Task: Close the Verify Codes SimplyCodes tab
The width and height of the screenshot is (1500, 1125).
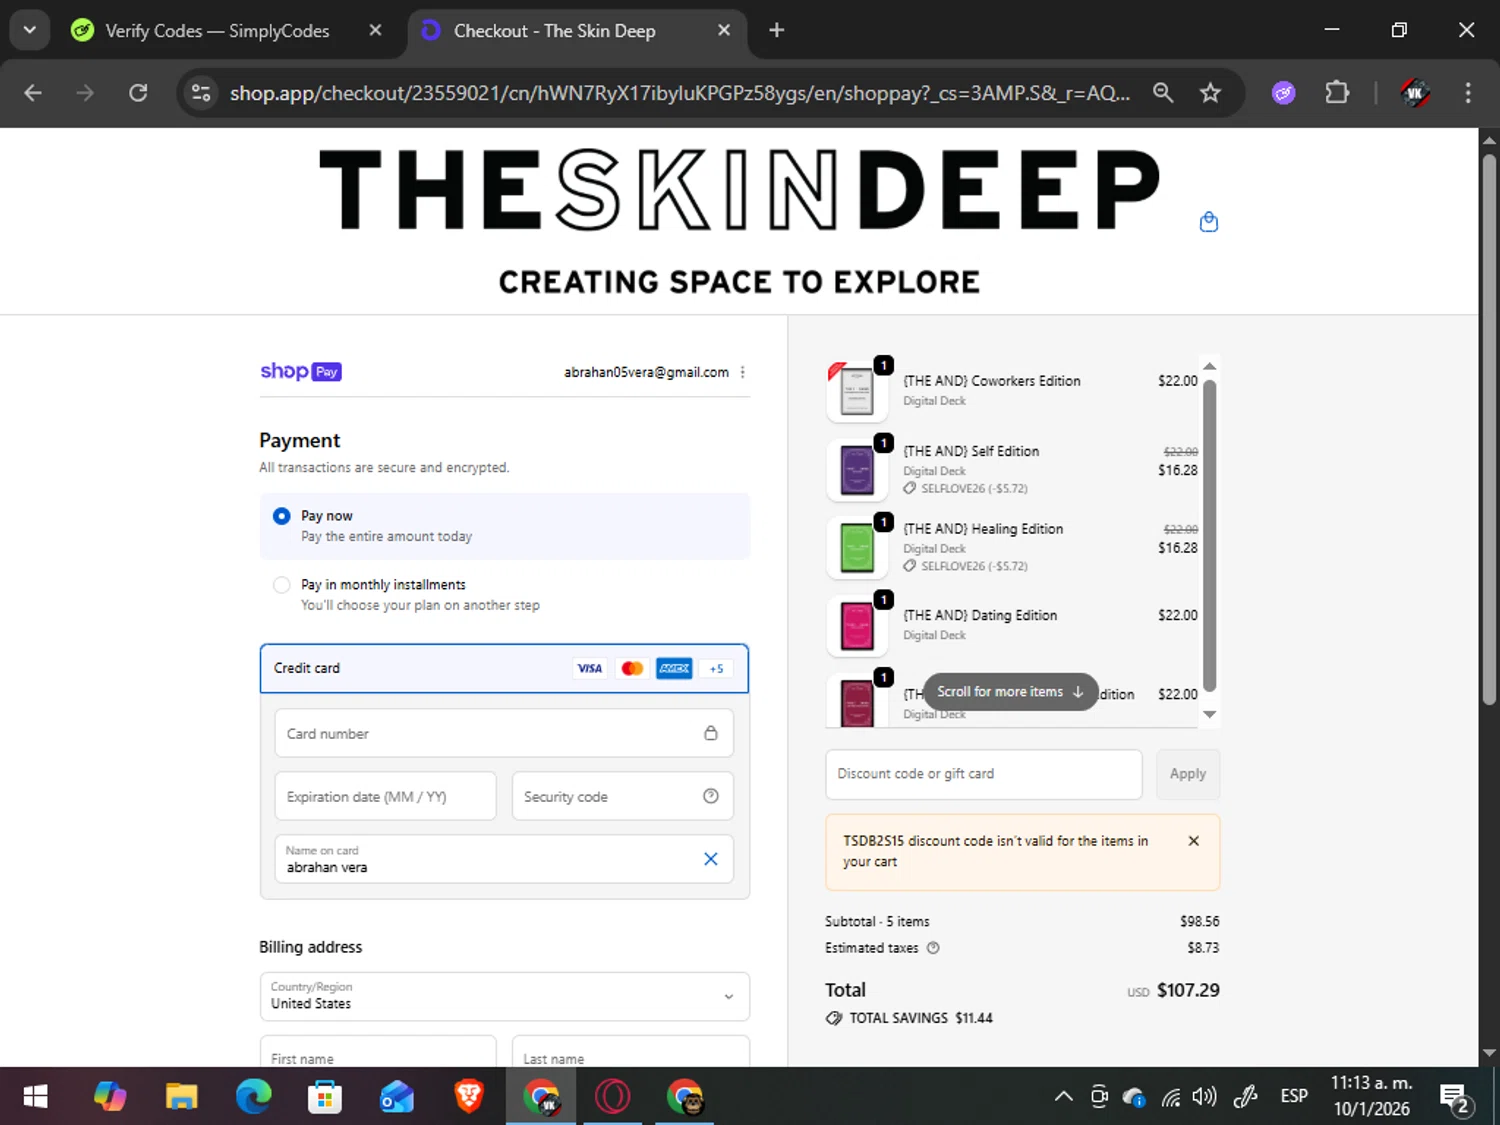Action: [375, 30]
